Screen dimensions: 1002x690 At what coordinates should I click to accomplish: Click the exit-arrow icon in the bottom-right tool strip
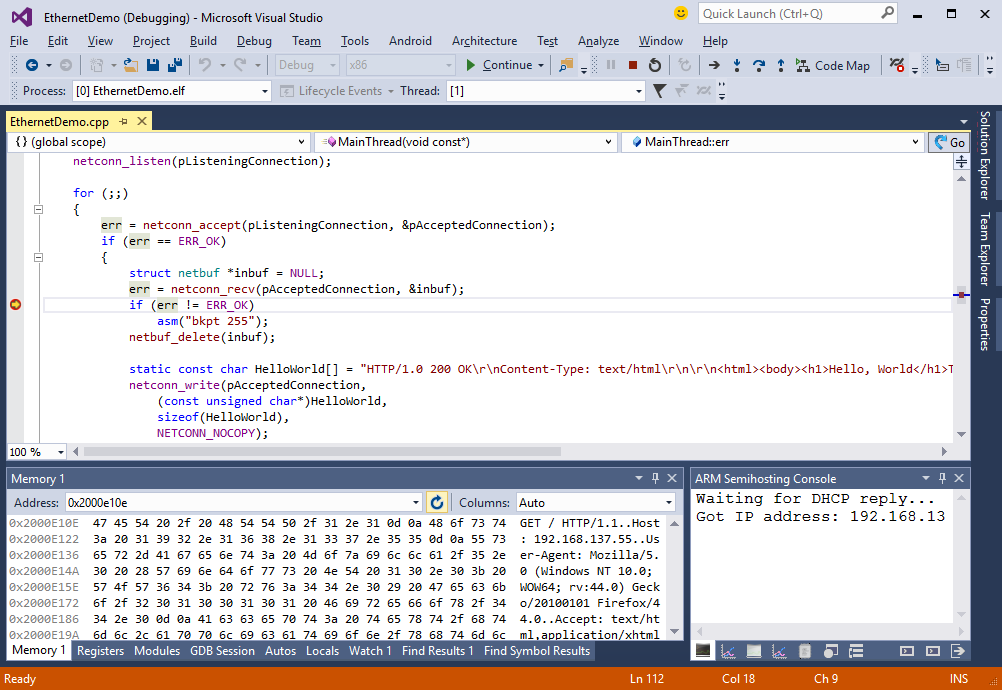pos(957,651)
